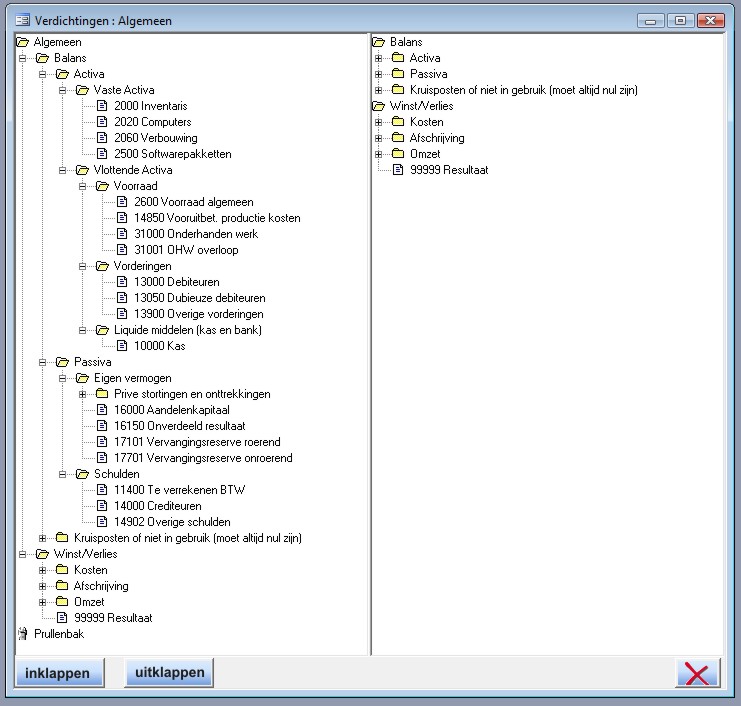Screen dimensions: 741x706
Task: Select 16150 Onverdeeld resultaat
Action: [x=180, y=426]
